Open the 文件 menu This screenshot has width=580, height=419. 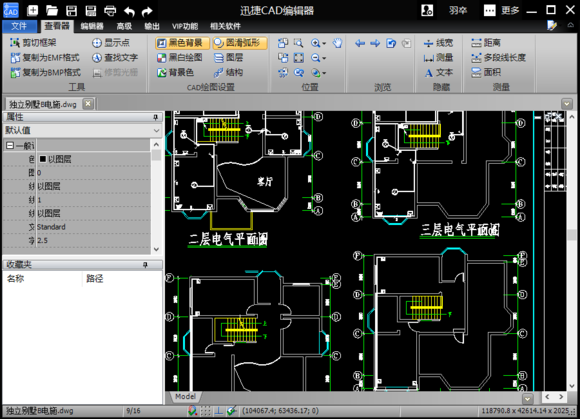pos(19,26)
